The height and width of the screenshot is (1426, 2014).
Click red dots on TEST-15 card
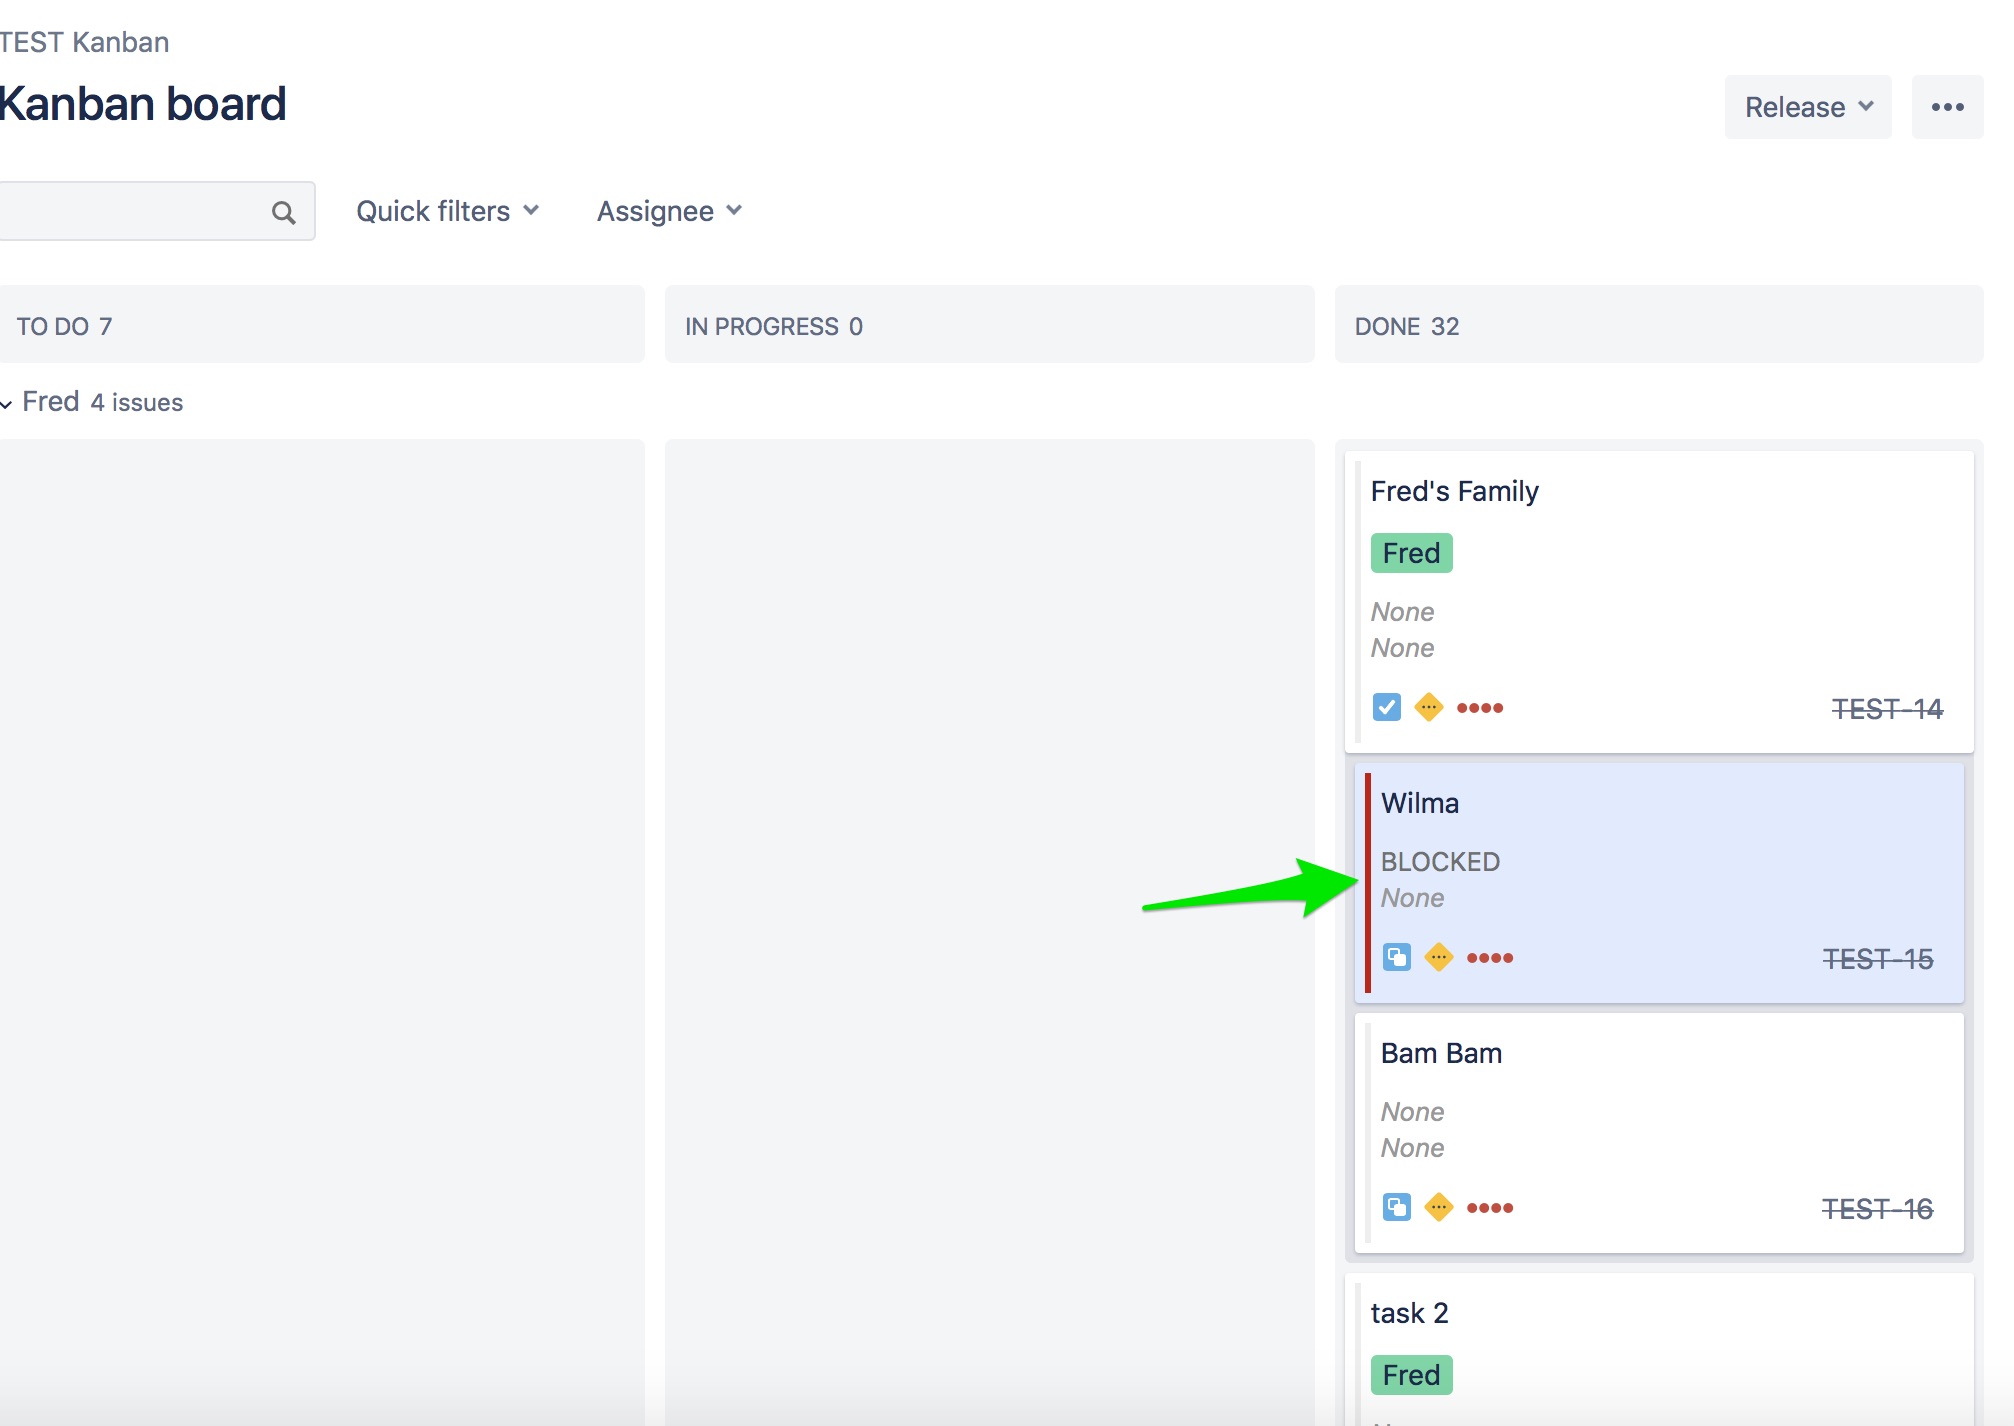(1489, 958)
